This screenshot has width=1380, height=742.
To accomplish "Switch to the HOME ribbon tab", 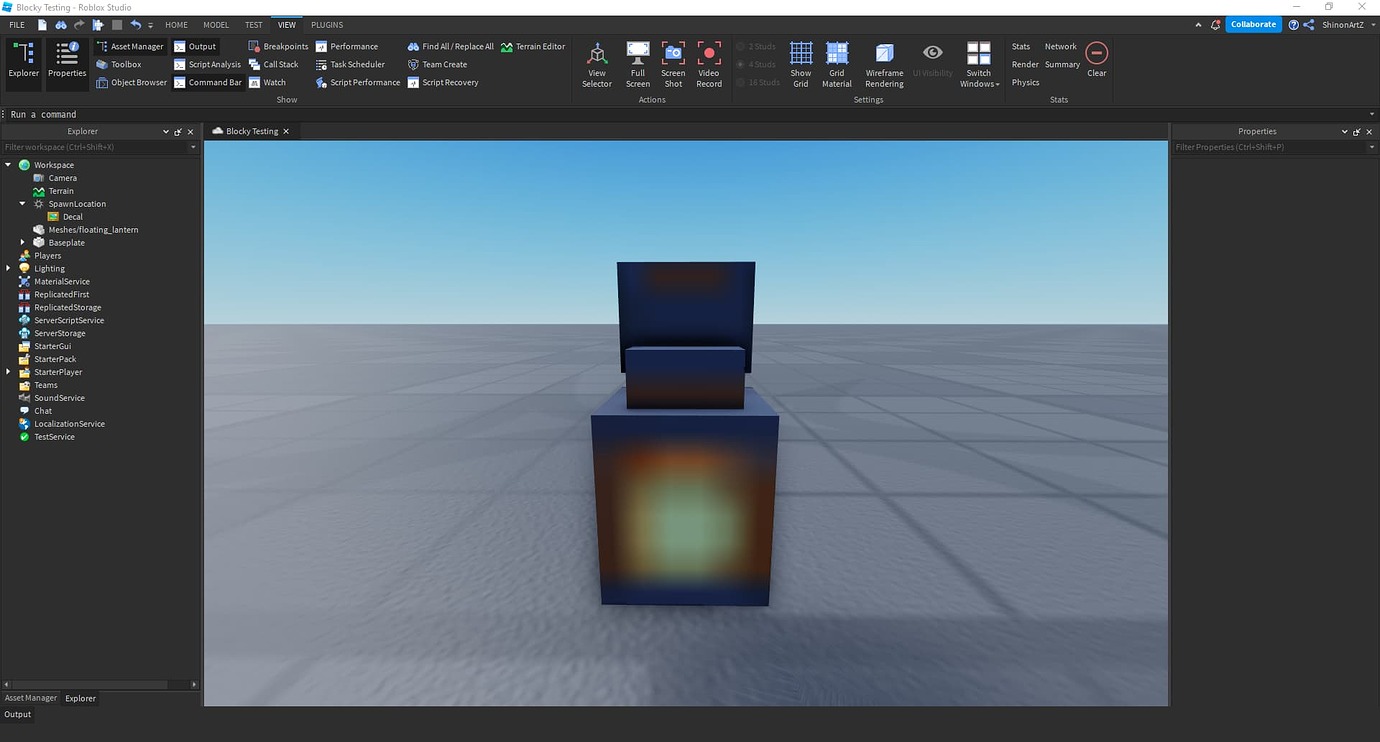I will click(176, 24).
